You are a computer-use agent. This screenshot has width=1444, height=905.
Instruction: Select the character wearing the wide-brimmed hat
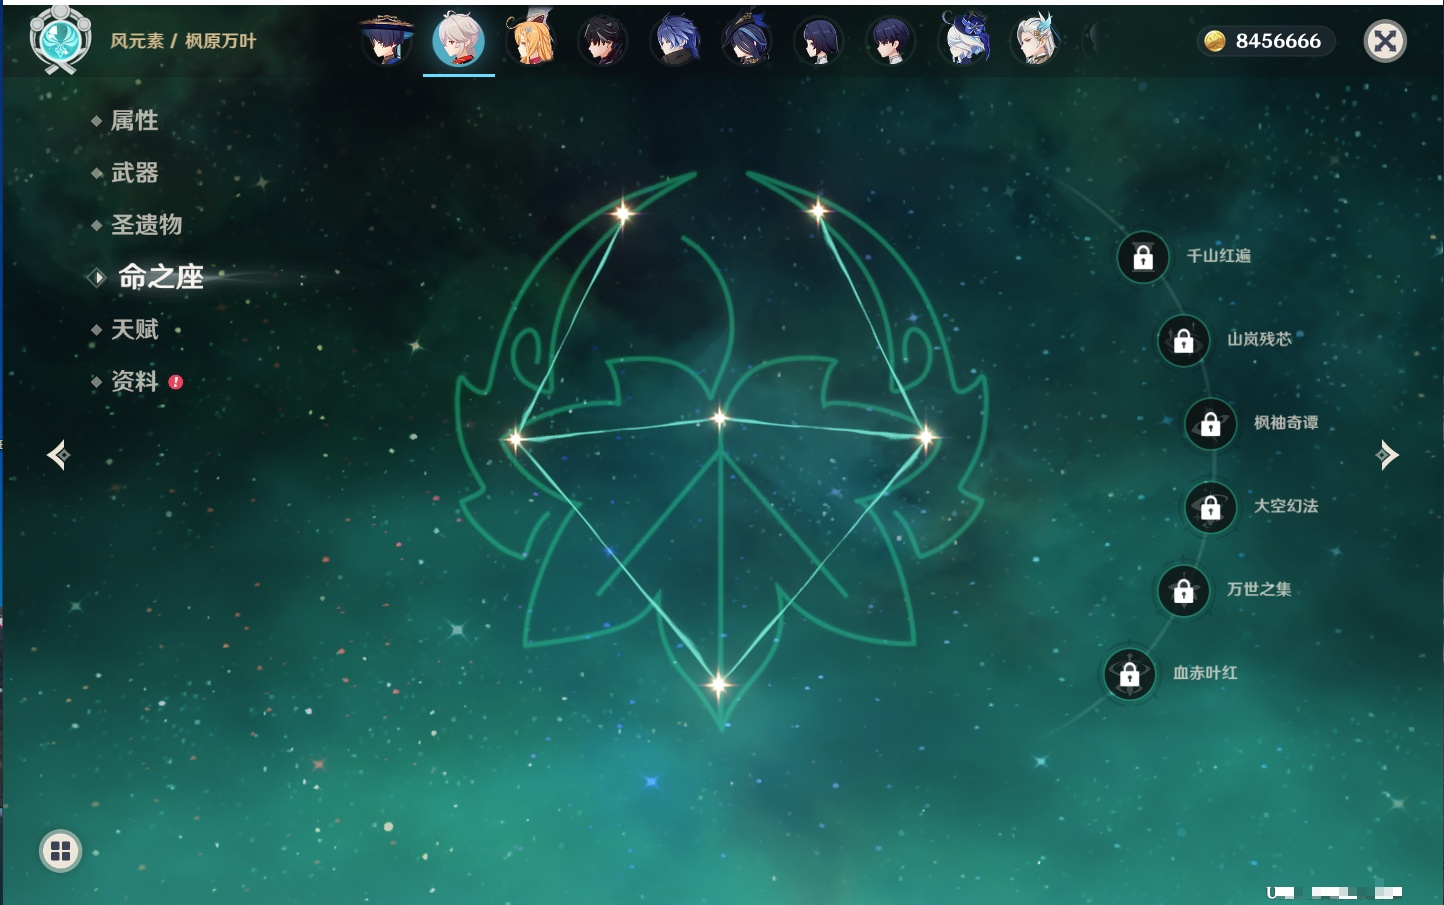(x=386, y=41)
